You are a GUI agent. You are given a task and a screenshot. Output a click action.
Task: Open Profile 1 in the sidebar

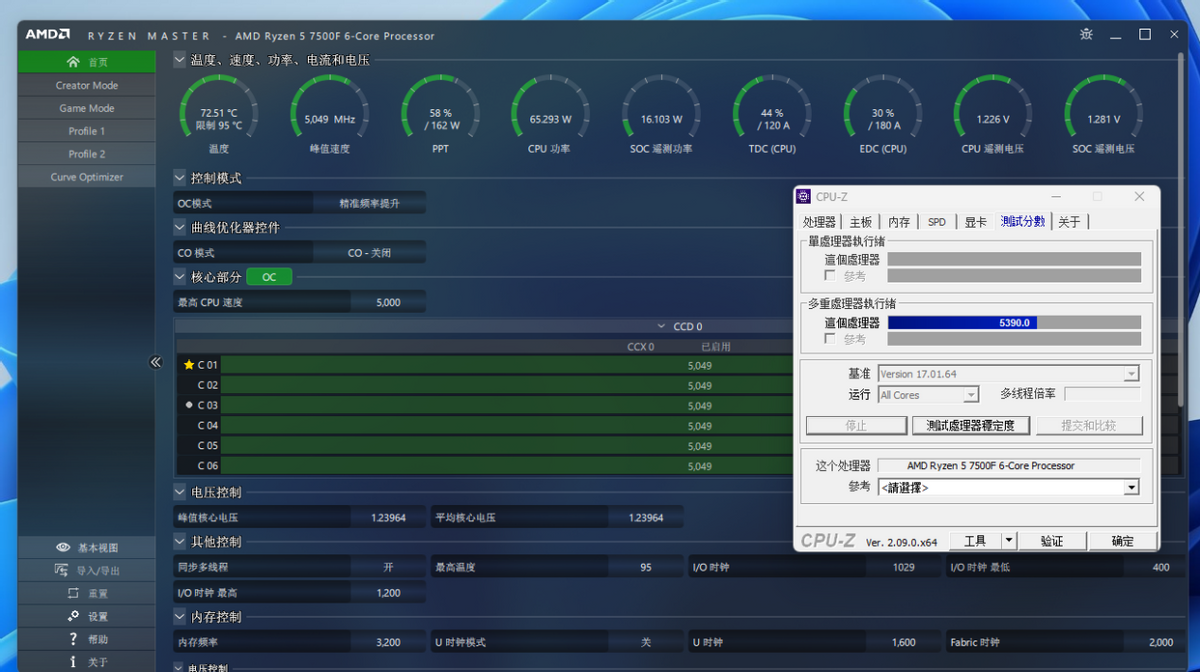87,131
